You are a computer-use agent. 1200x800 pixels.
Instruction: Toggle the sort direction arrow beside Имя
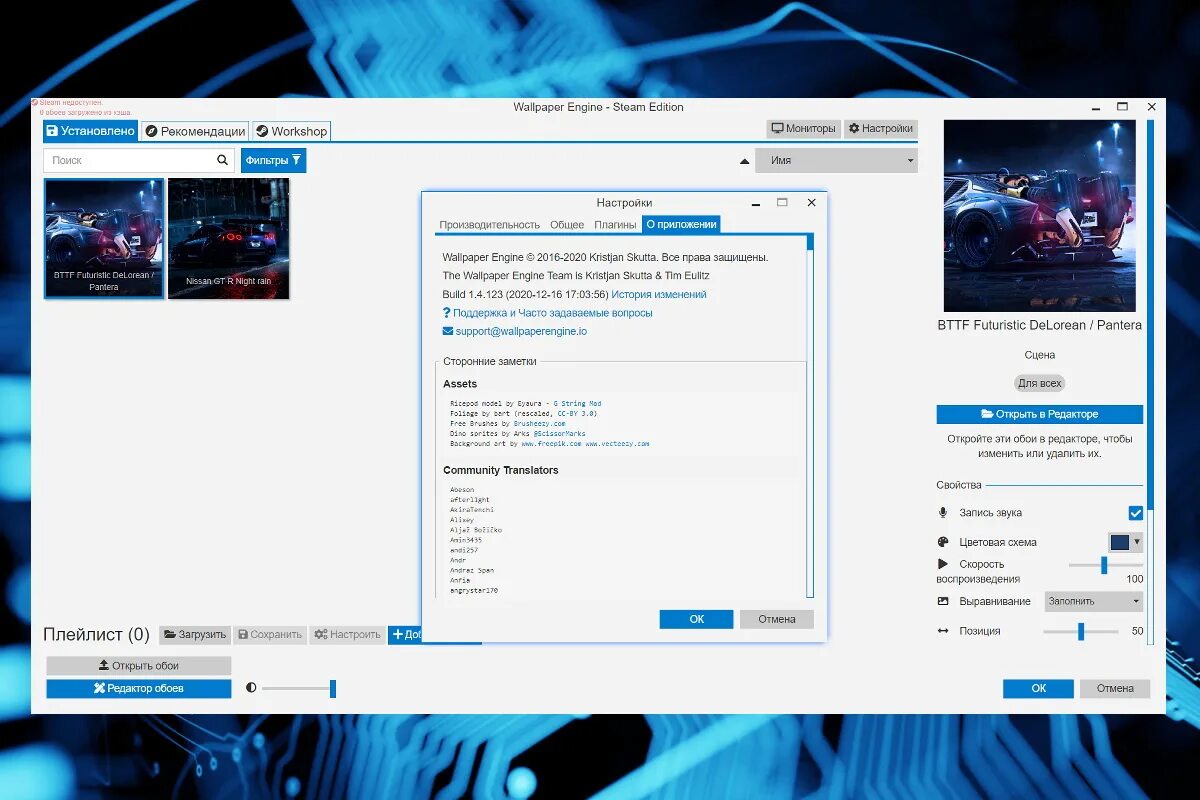[x=744, y=161]
